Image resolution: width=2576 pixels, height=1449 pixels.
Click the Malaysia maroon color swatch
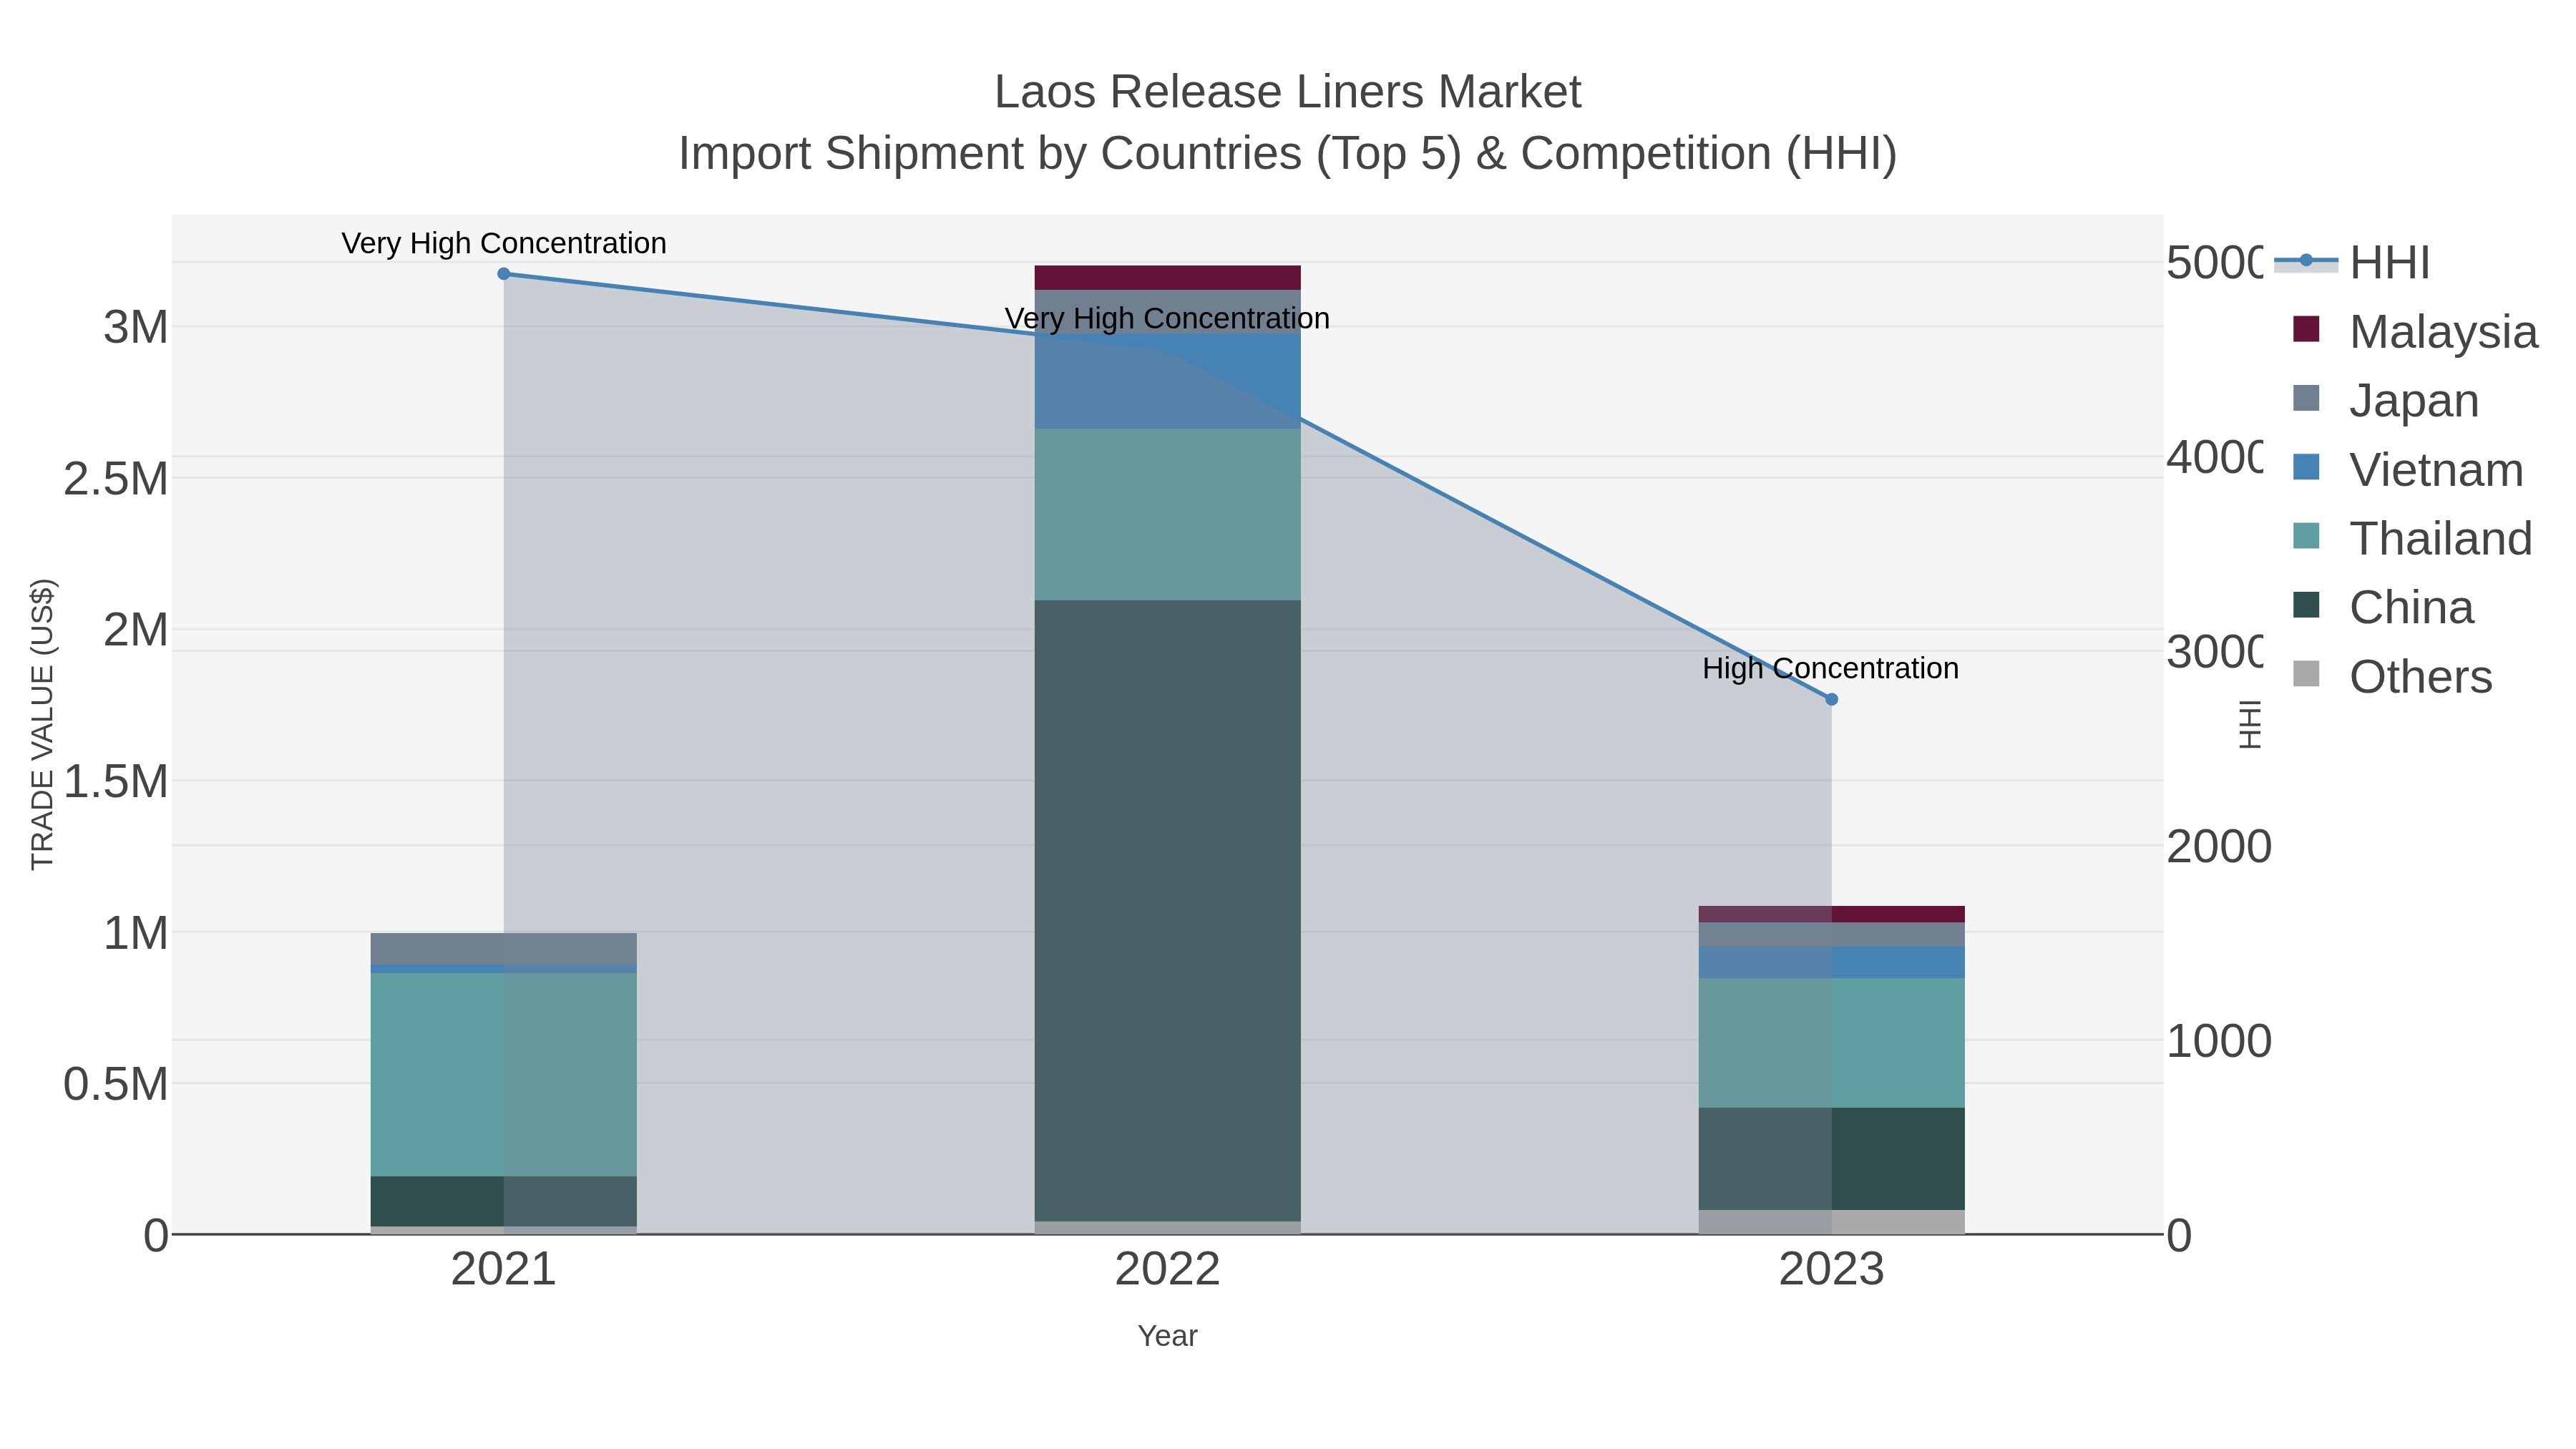[2306, 329]
